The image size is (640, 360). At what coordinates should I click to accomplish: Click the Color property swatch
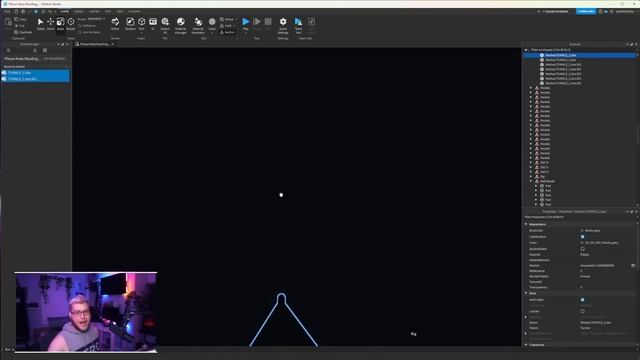(x=582, y=243)
